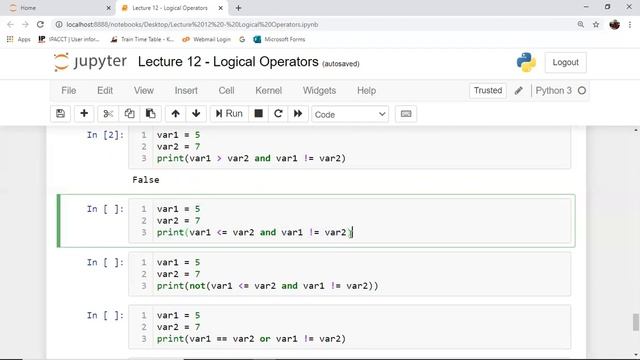
Task: Open Train Time Table bookmark
Action: coord(142,40)
